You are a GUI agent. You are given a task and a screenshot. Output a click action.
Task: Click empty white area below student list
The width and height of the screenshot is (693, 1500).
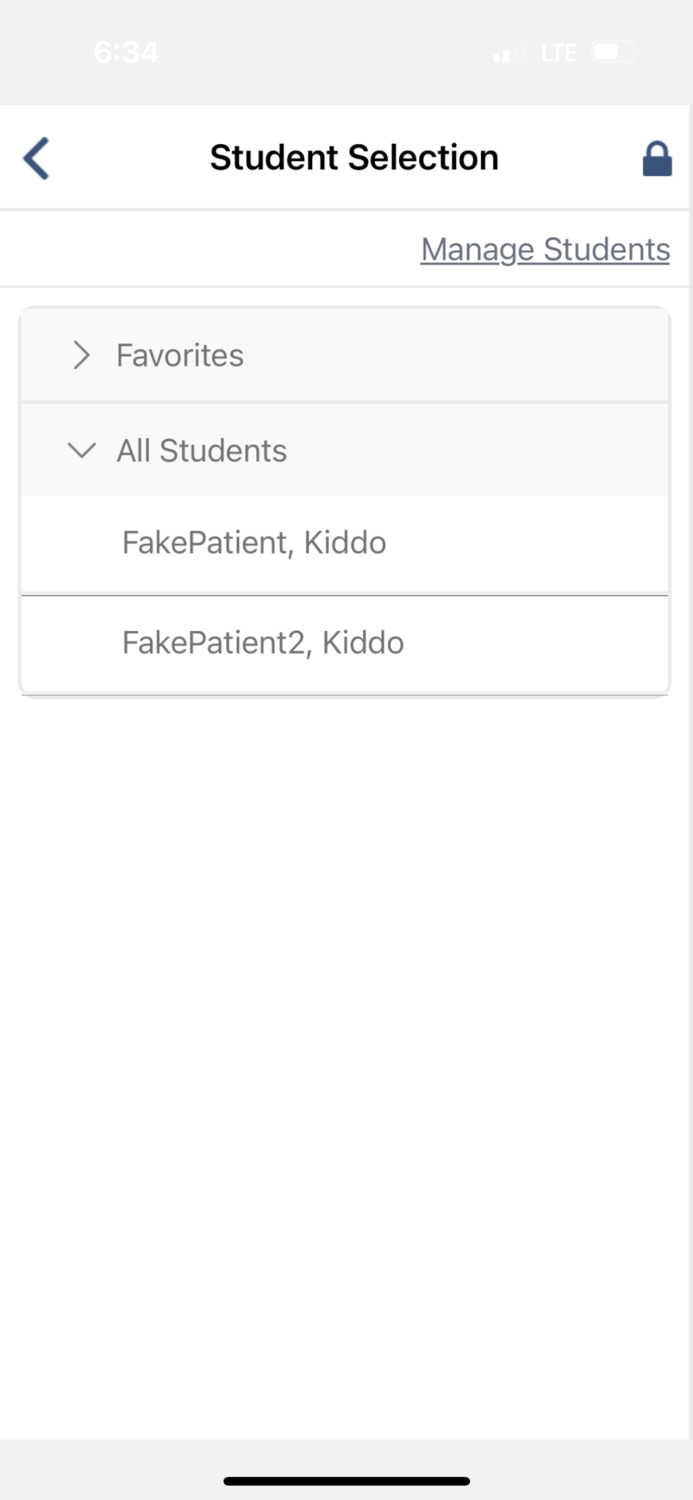click(x=346, y=1000)
